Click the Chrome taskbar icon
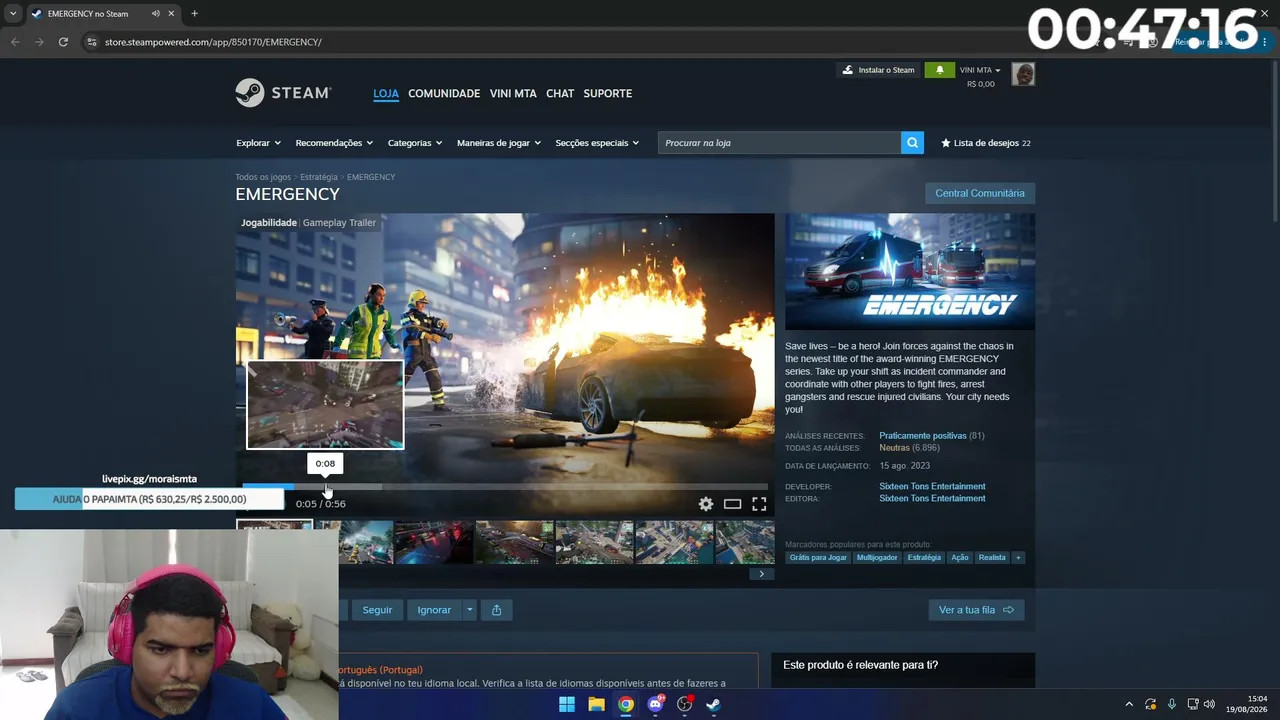1280x720 pixels. click(625, 704)
